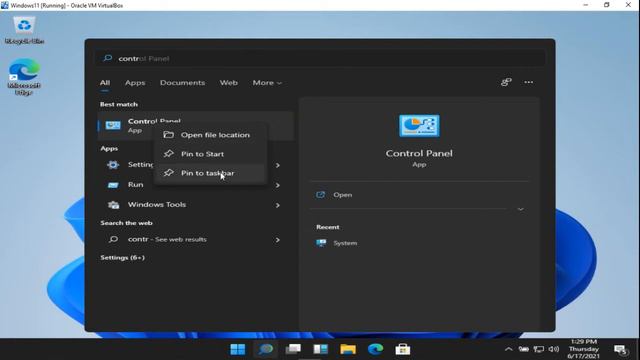Click the Run app icon
Viewport: 640px width, 360px height.
(x=113, y=185)
